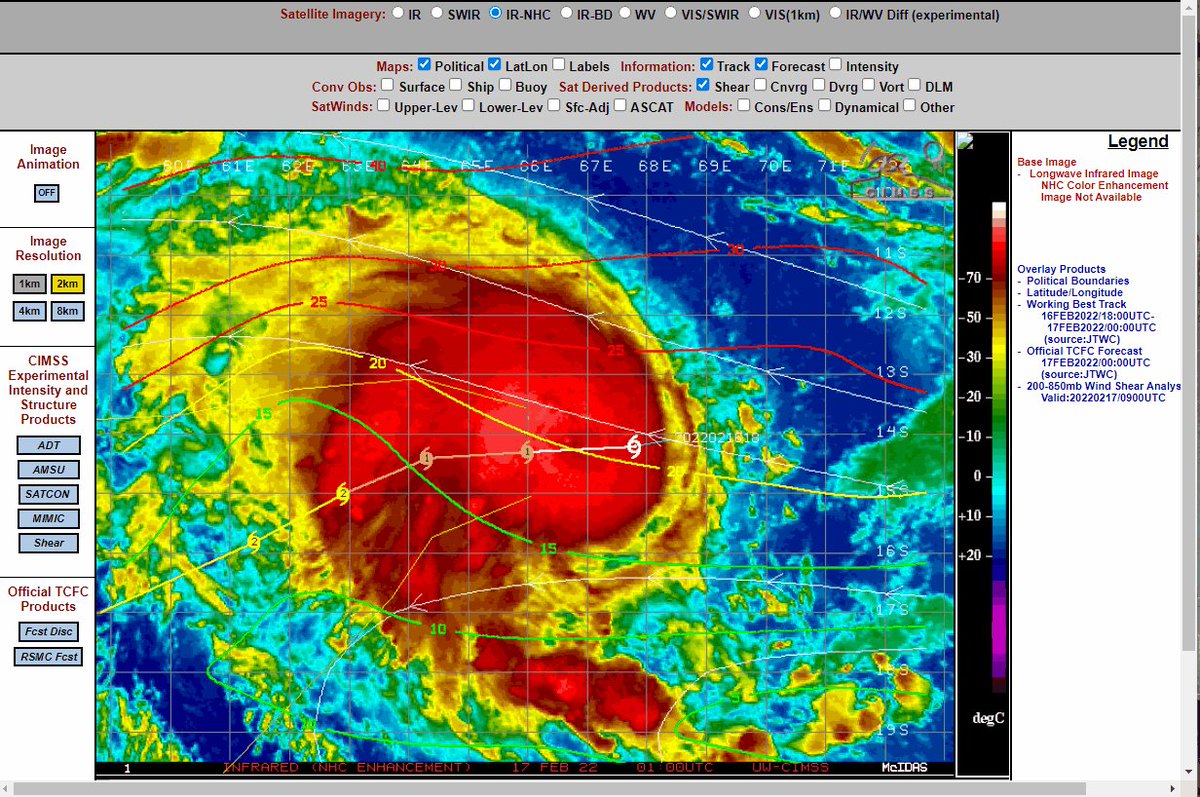
Task: Set image resolution to 4km
Action: pos(29,311)
